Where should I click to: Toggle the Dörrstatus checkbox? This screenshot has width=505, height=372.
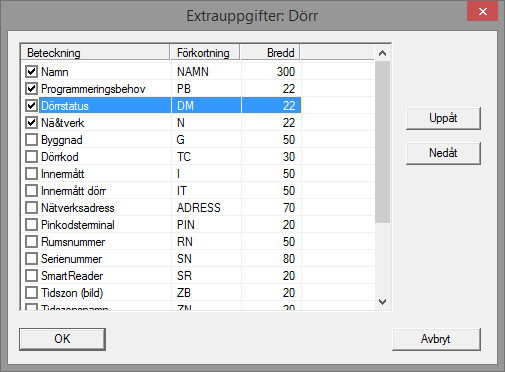[31, 106]
